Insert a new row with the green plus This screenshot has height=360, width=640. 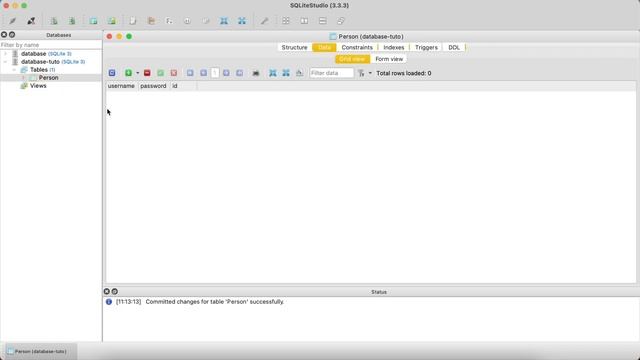pos(128,73)
